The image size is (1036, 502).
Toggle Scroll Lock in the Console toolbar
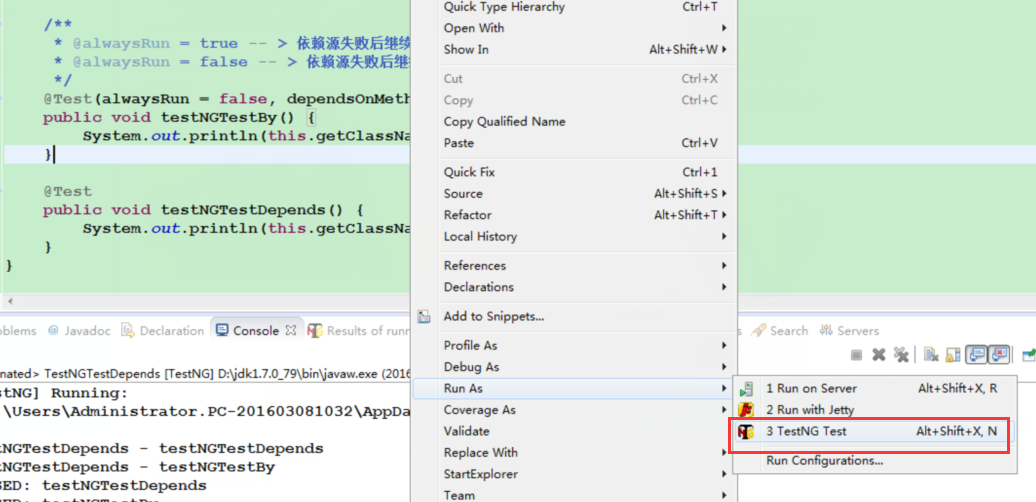[953, 355]
